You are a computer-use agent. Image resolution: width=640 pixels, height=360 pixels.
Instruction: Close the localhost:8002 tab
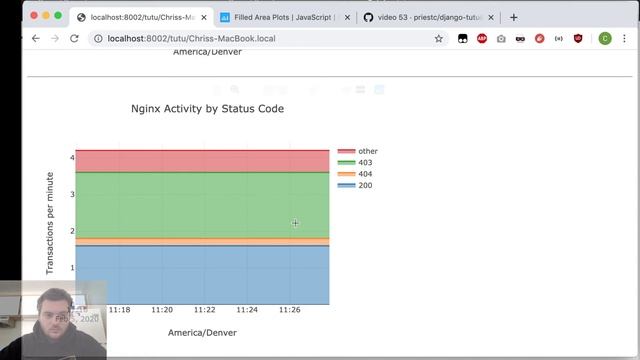point(204,18)
